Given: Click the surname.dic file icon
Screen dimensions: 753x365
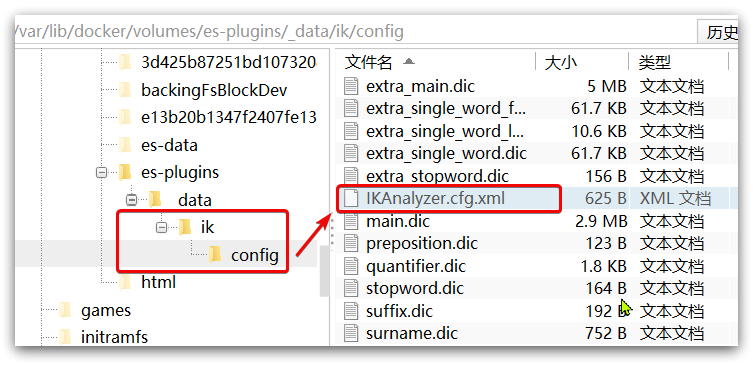Looking at the screenshot, I should 352,333.
